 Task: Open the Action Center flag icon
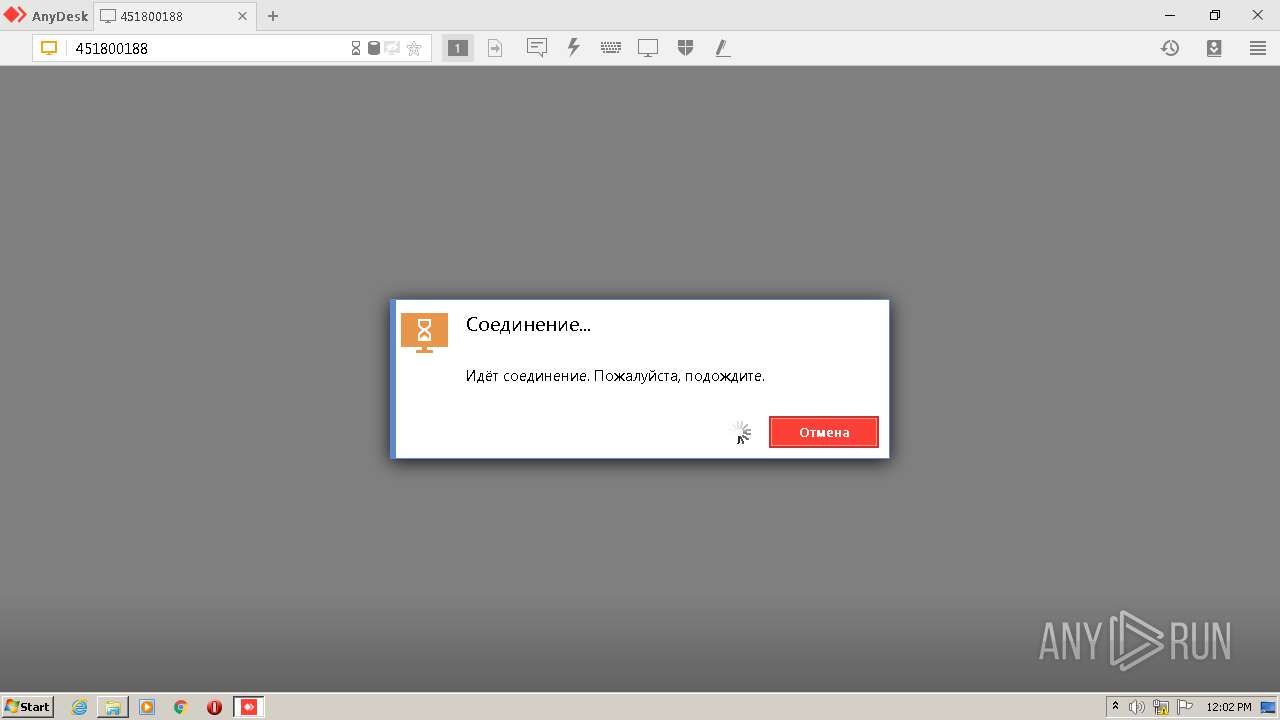tap(1185, 707)
